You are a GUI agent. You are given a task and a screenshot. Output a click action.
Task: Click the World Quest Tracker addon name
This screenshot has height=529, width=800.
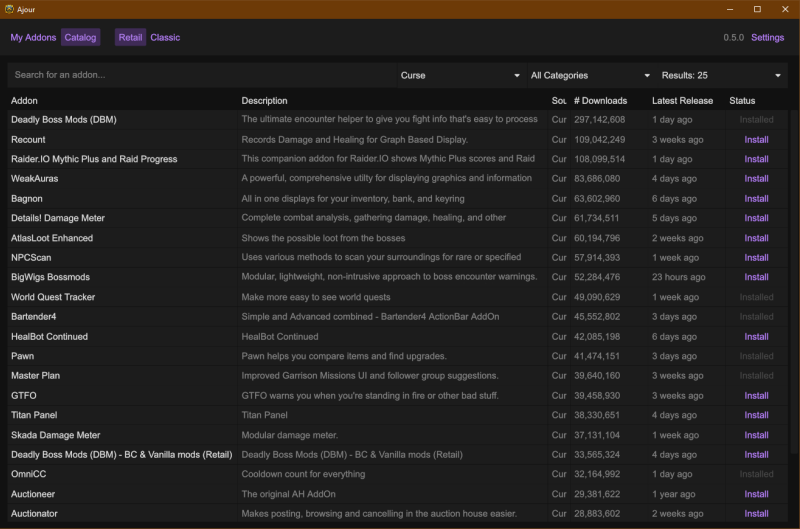coord(53,297)
